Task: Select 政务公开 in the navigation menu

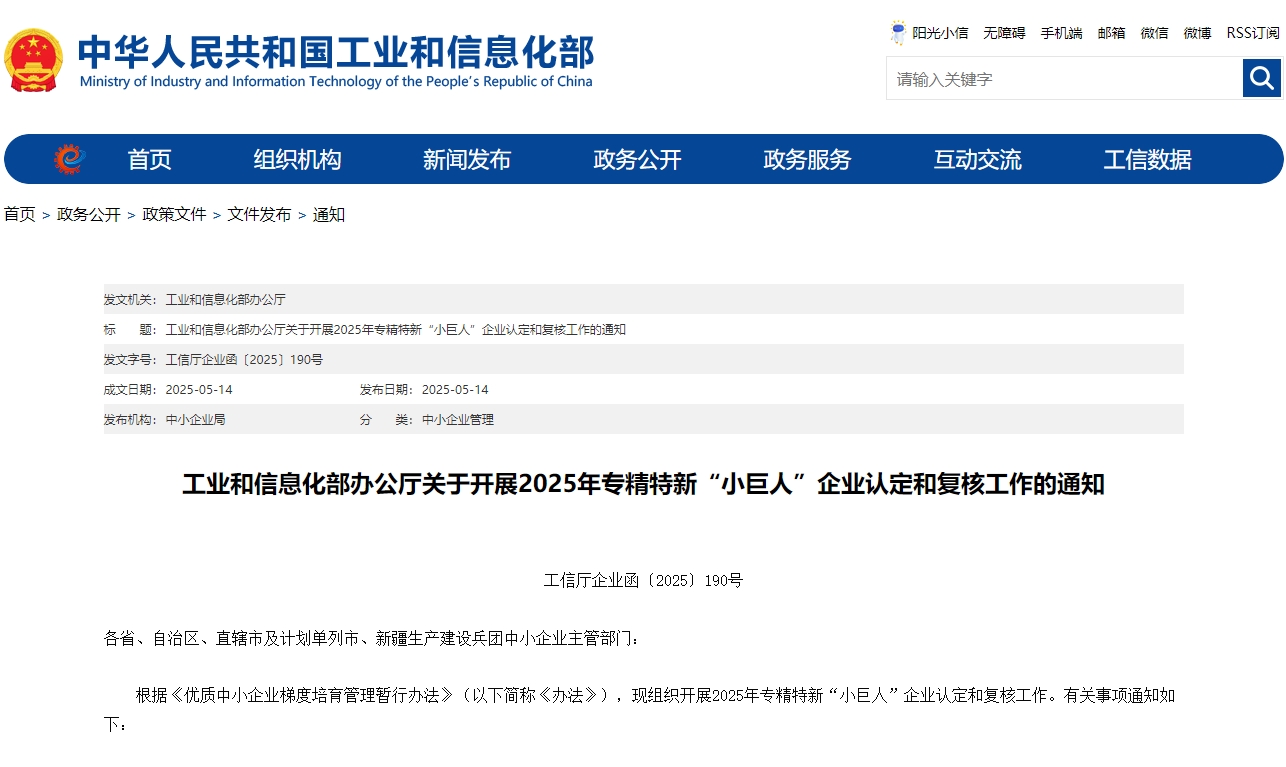Action: 637,159
